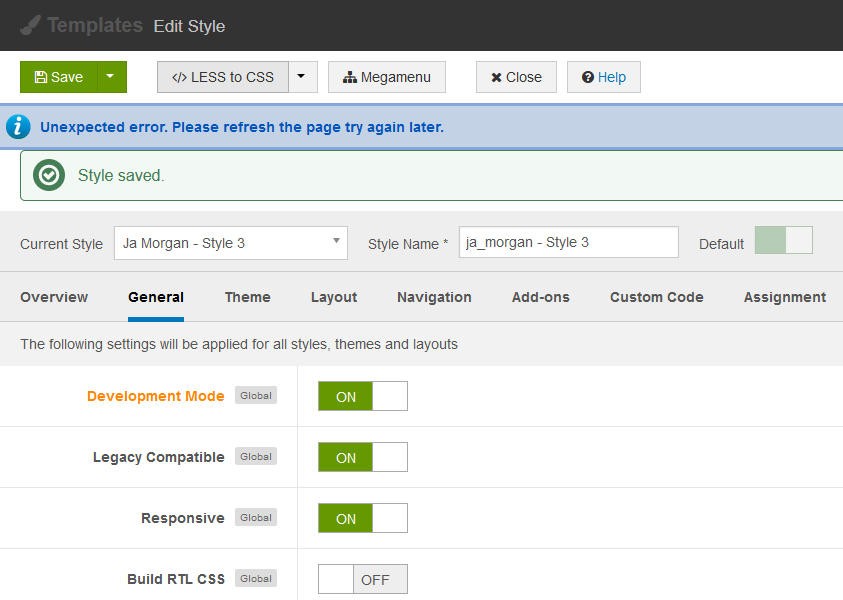Click the Global badge beside Responsive
This screenshot has height=600, width=843.
[256, 518]
